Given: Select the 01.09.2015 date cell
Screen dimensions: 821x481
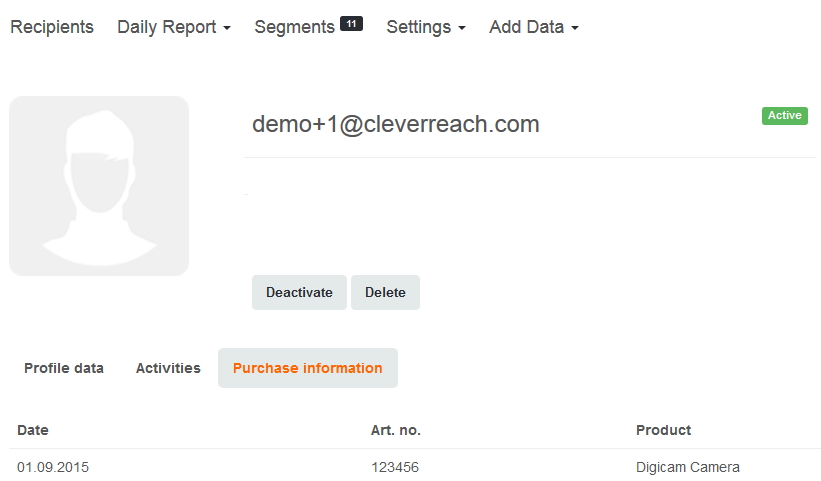Looking at the screenshot, I should 53,466.
